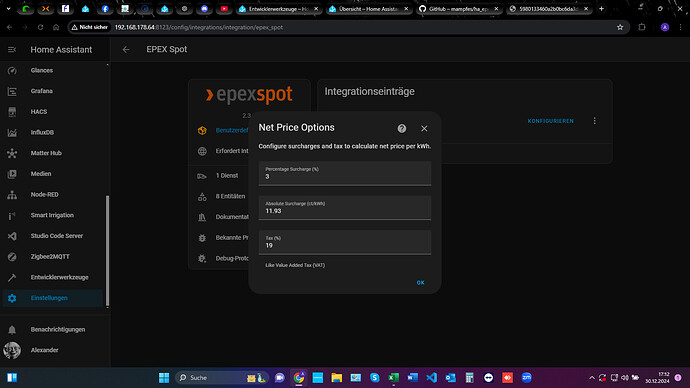Close the Net Price Options dialog
Viewport: 690px width, 388px height.
(424, 128)
